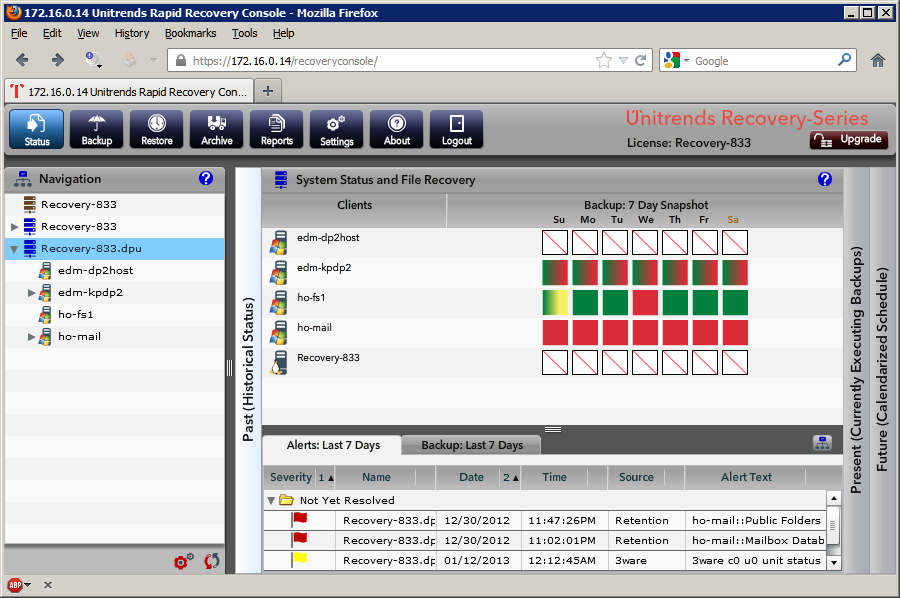This screenshot has width=900, height=598.
Task: Open the File menu
Action: coord(19,33)
